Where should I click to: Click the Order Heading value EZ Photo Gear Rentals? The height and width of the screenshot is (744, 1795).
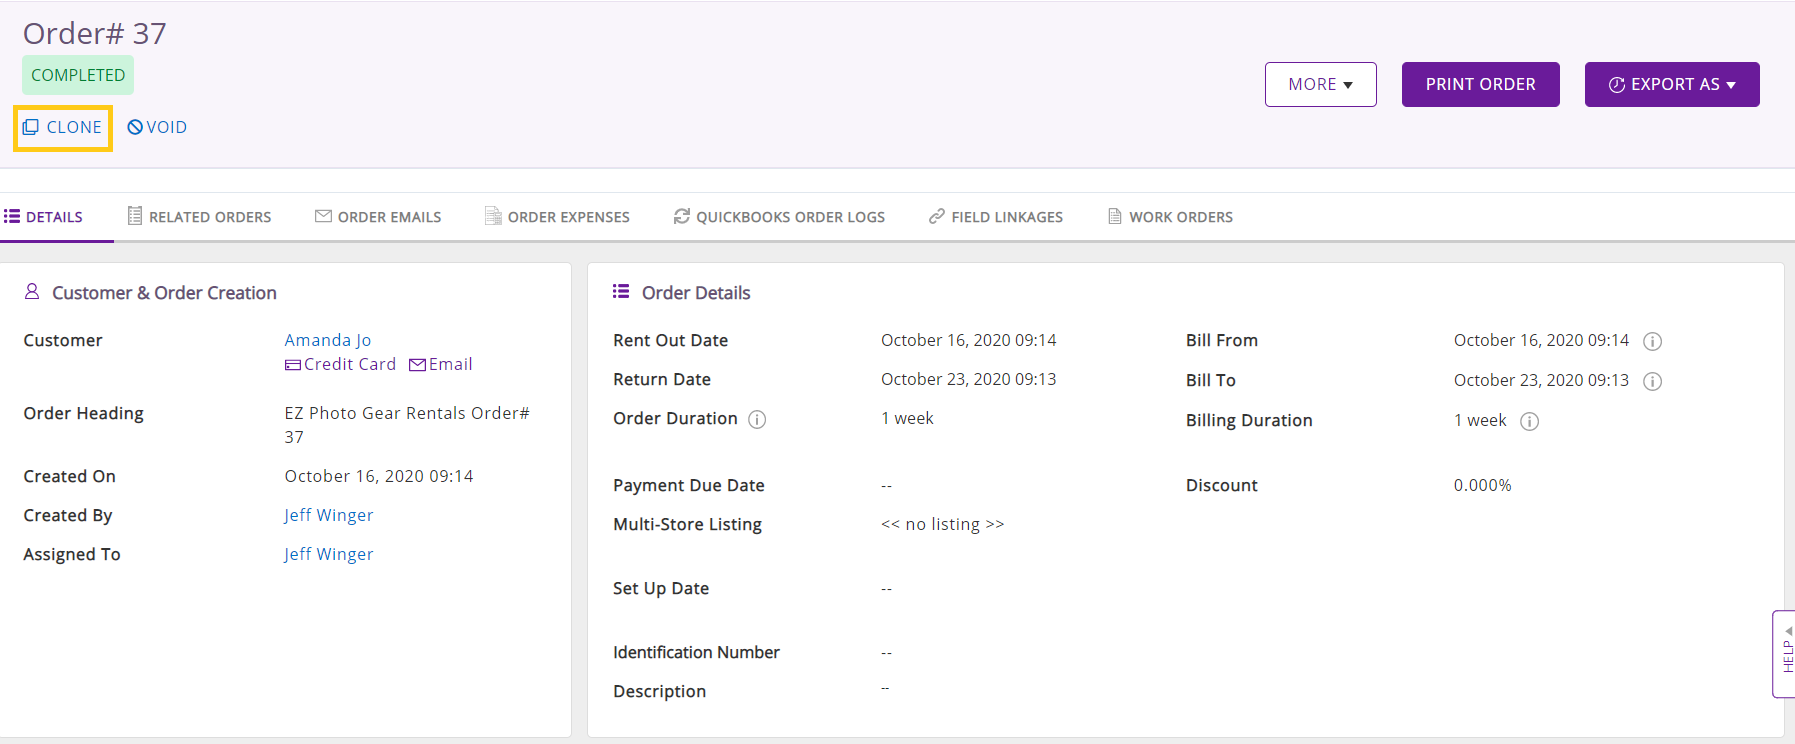click(x=406, y=425)
